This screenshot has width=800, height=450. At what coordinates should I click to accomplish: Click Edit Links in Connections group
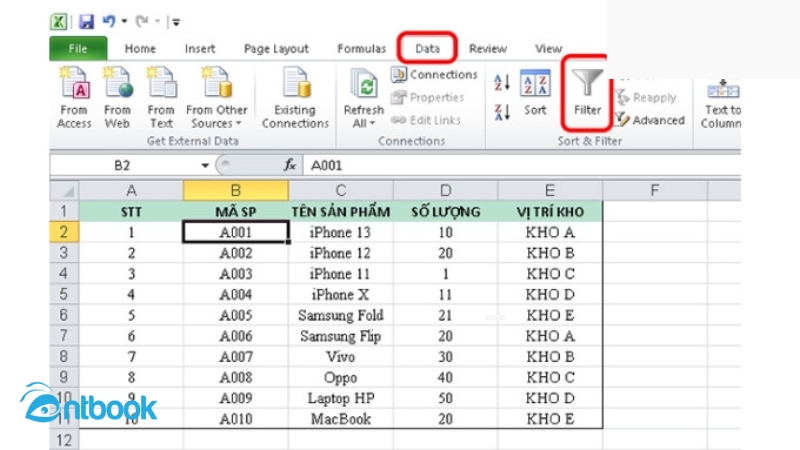[426, 120]
